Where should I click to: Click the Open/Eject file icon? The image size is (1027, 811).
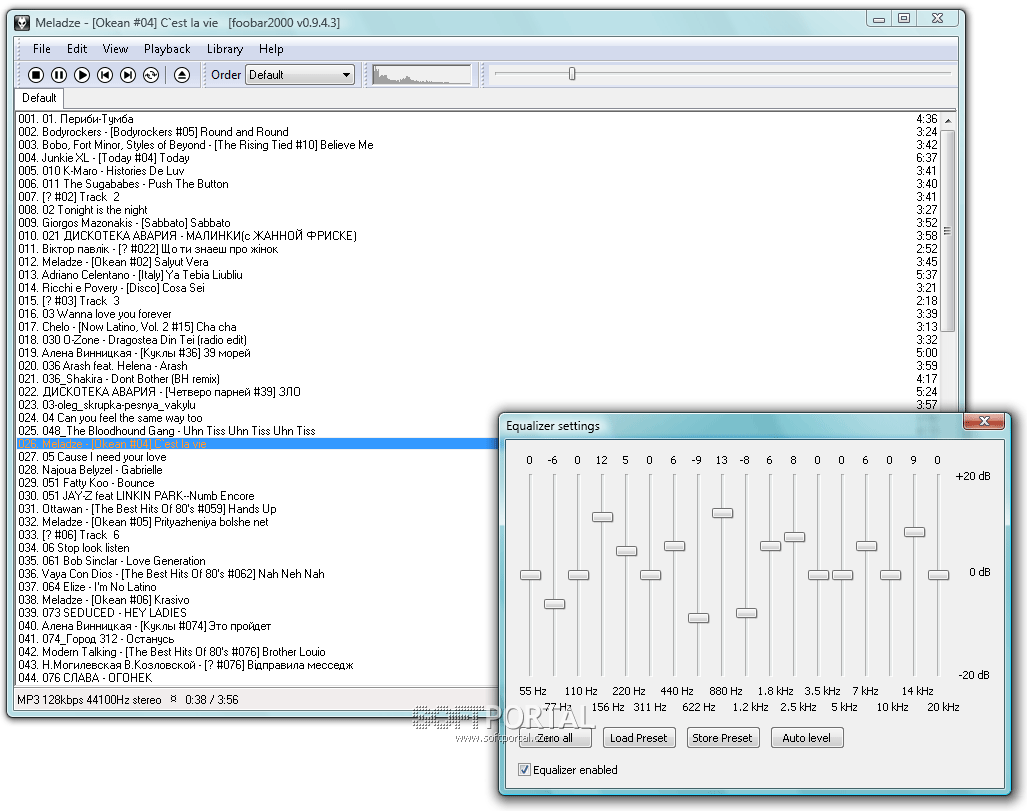[x=182, y=75]
